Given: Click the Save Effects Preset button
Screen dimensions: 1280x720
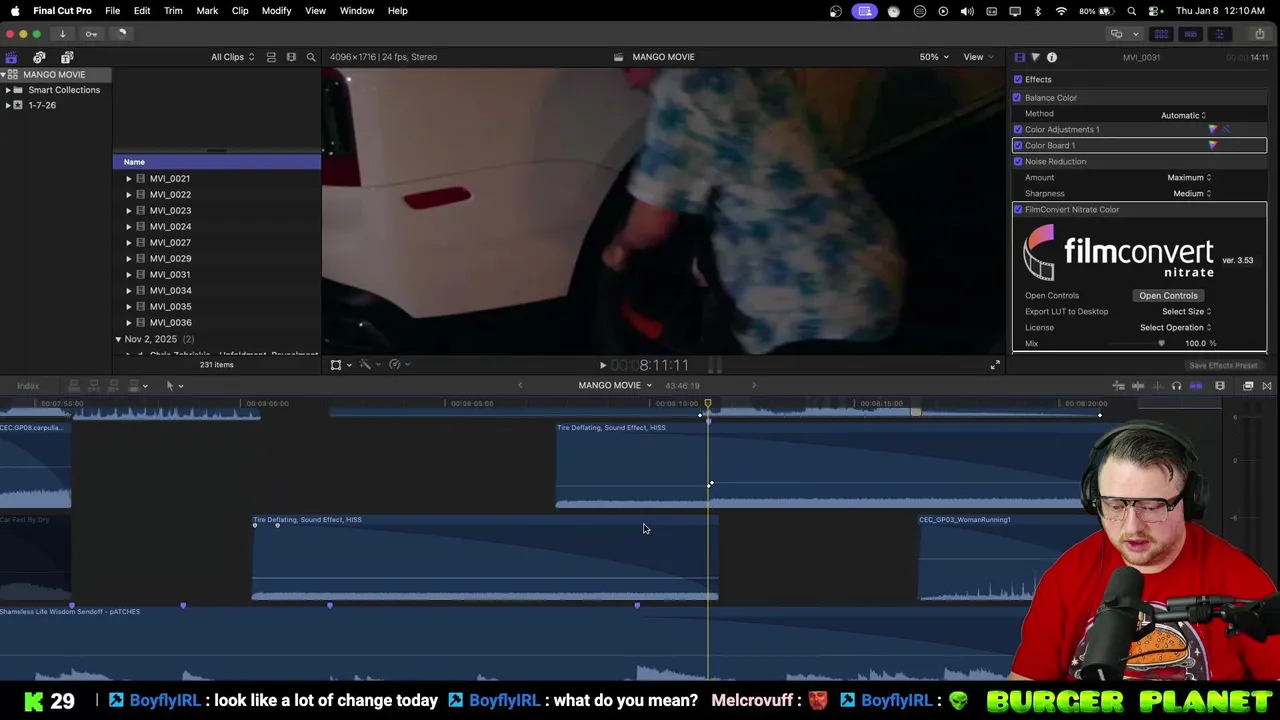Looking at the screenshot, I should [1223, 366].
